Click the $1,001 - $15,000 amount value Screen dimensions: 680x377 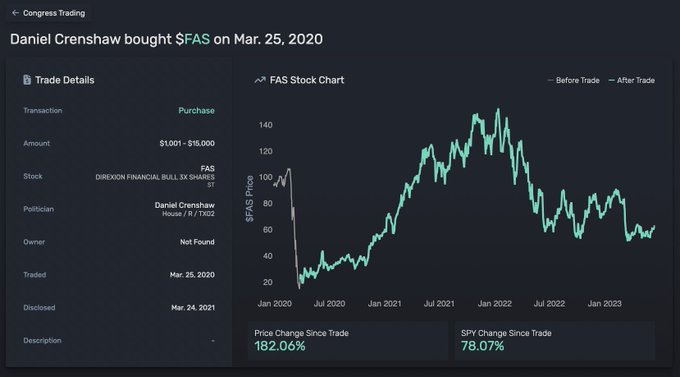(x=187, y=143)
